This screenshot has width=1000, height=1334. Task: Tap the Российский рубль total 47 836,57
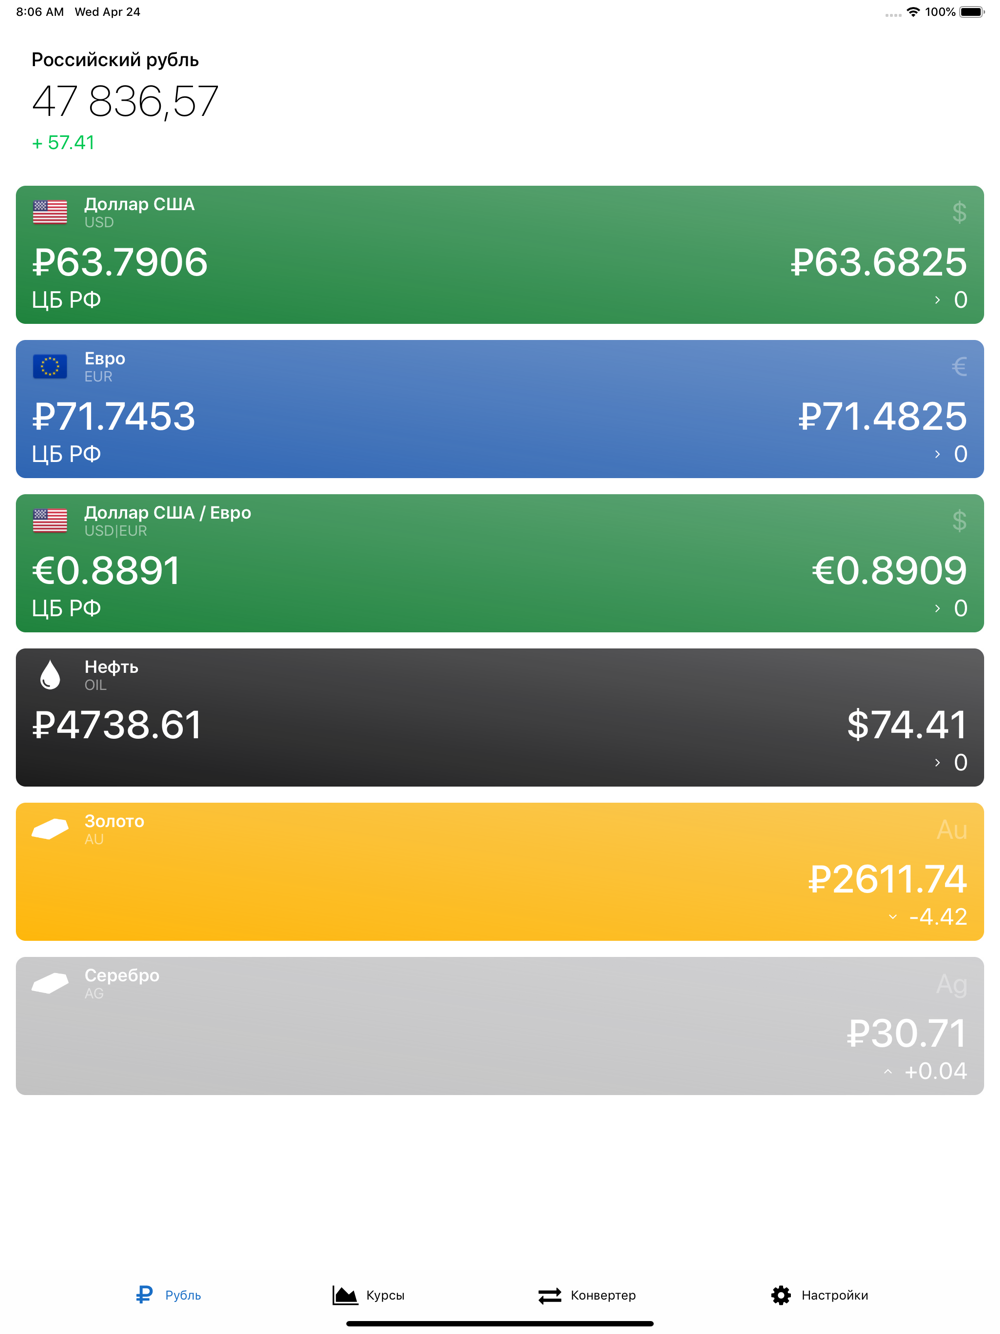[x=125, y=101]
